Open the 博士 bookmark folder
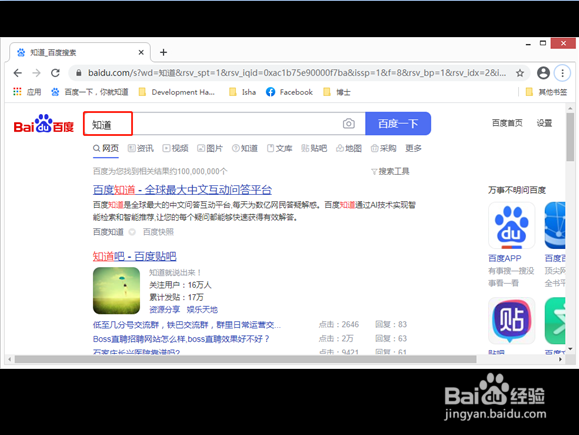Image resolution: width=579 pixels, height=435 pixels. pyautogui.click(x=336, y=92)
